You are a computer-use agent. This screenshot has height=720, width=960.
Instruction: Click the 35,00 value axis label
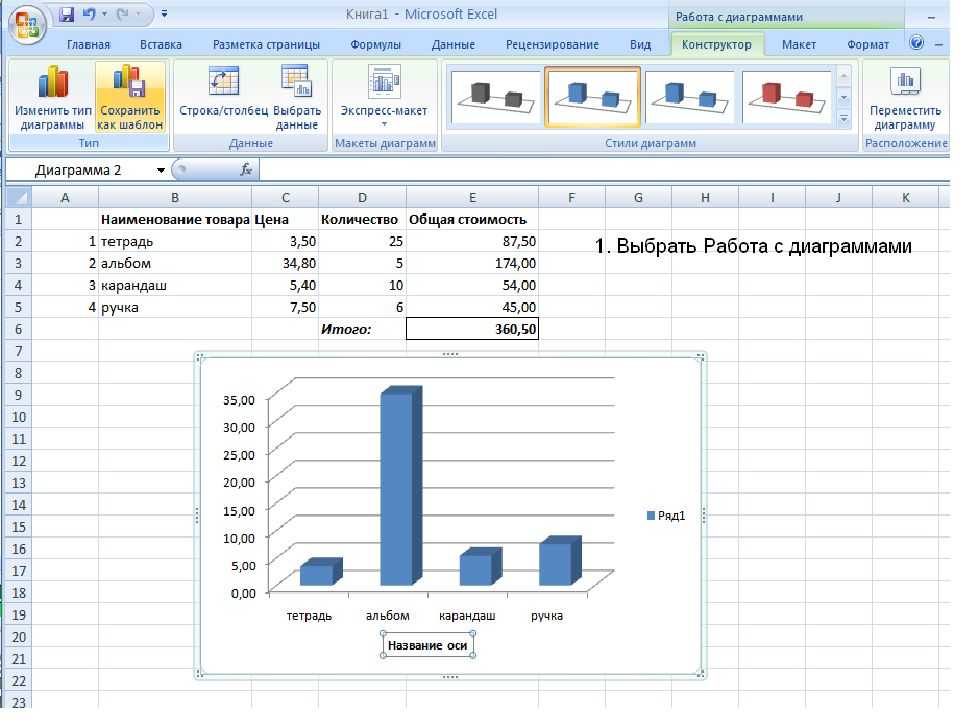coord(239,400)
